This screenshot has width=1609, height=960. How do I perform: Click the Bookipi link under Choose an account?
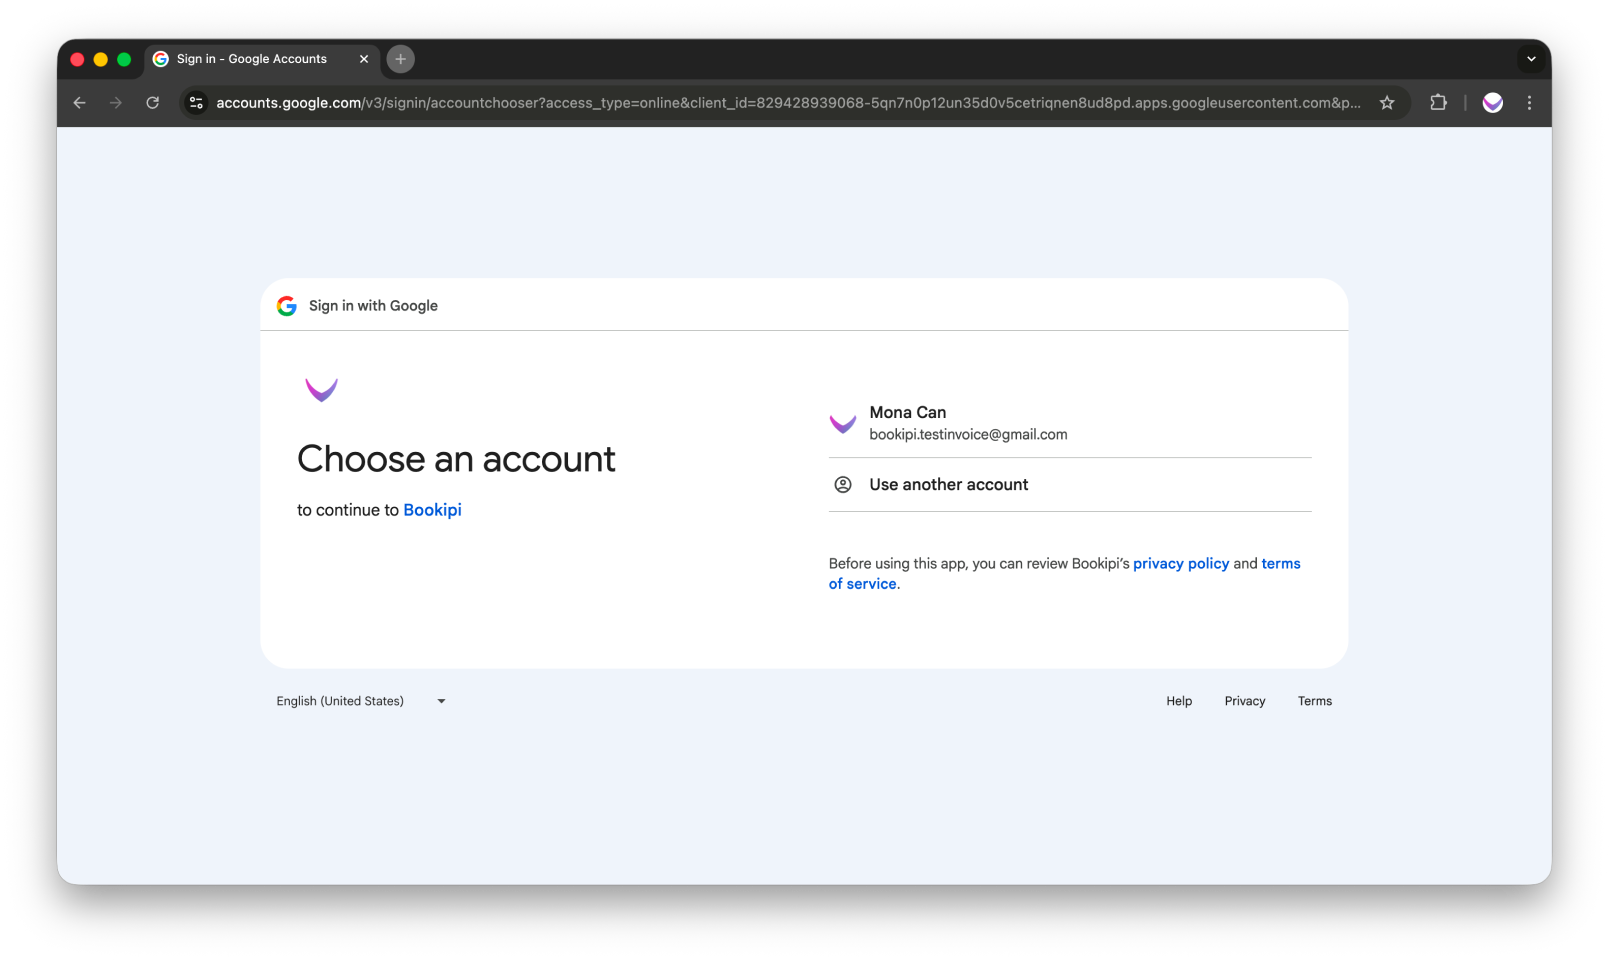432,509
